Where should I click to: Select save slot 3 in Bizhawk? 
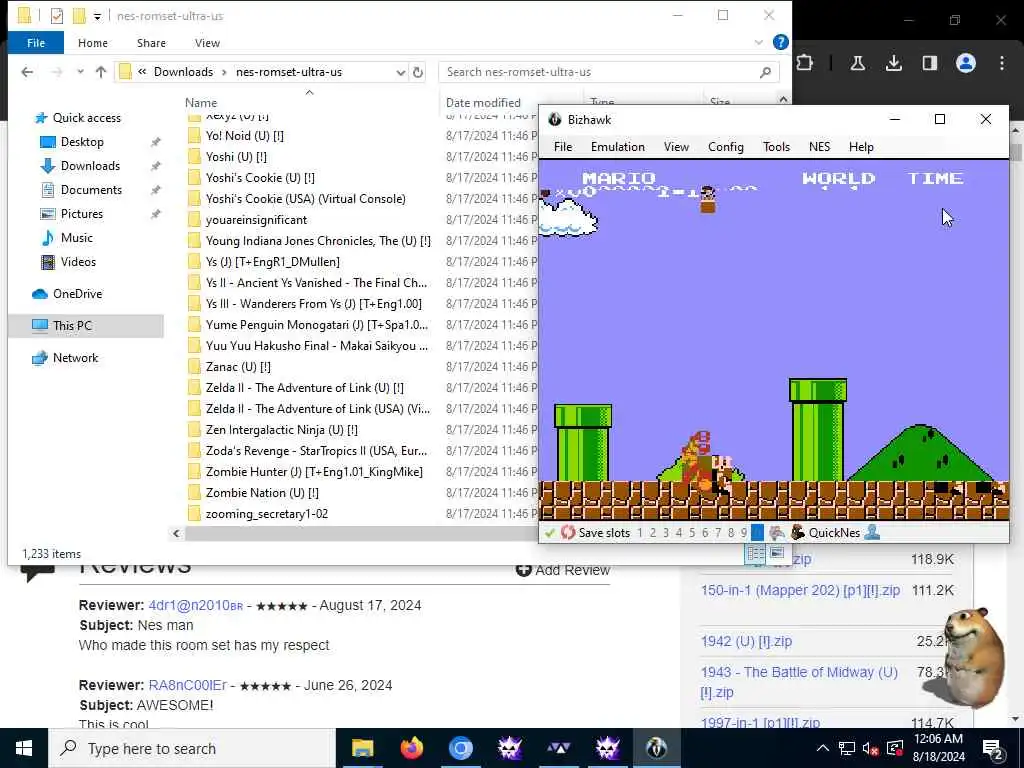pyautogui.click(x=665, y=533)
